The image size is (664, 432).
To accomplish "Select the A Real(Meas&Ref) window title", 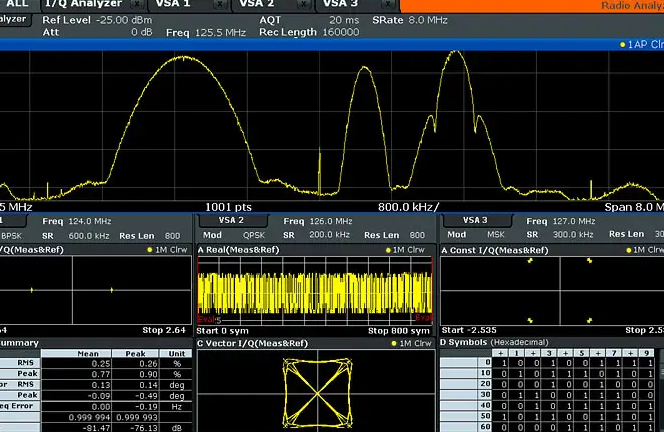I will 238,250.
